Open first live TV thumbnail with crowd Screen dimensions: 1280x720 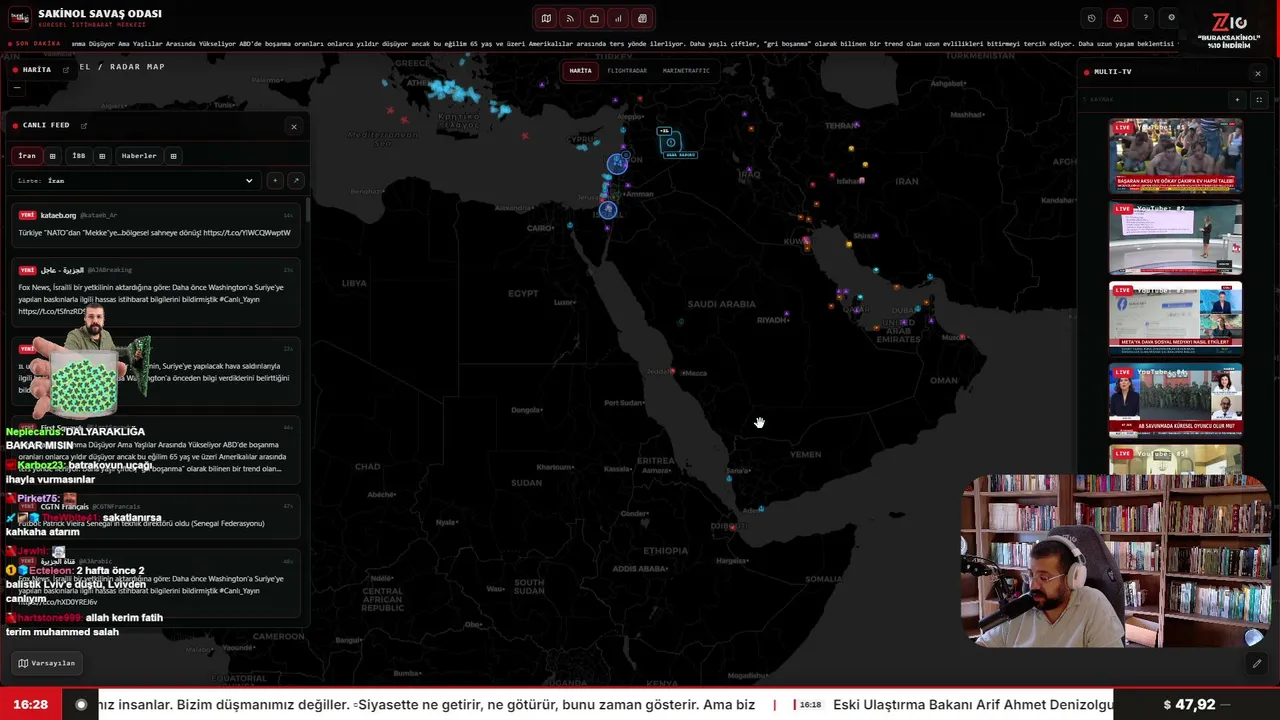pyautogui.click(x=1175, y=156)
